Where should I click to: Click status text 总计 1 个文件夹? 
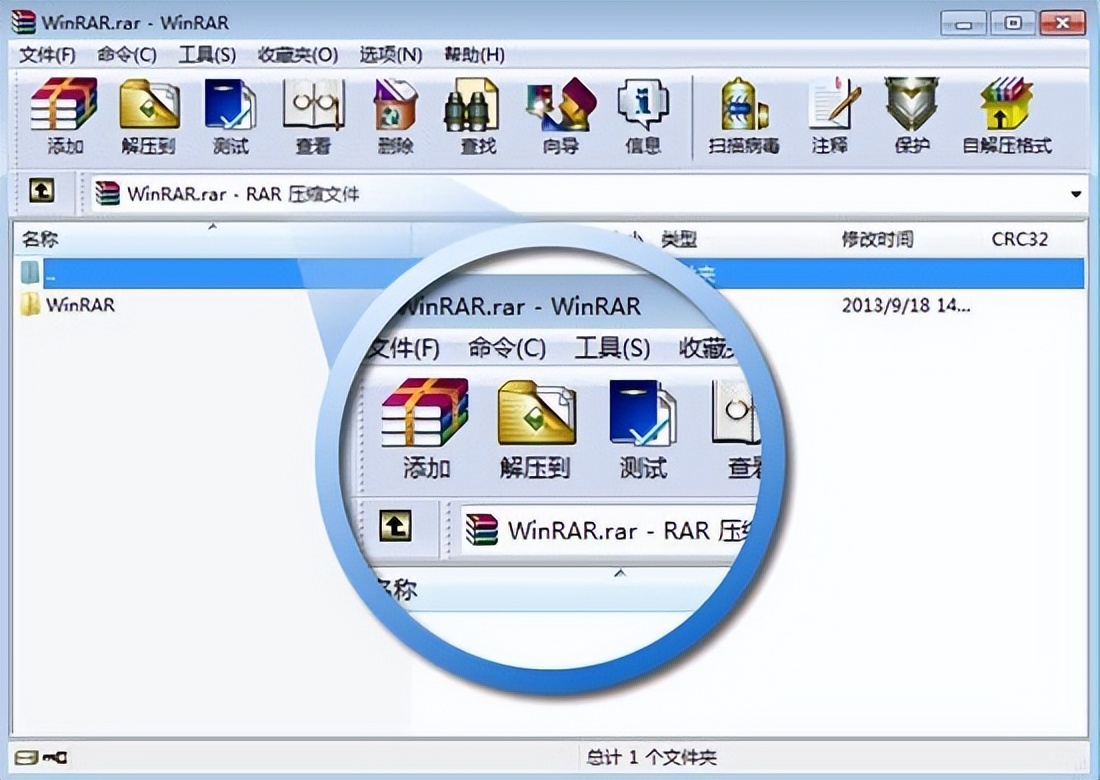tap(652, 758)
